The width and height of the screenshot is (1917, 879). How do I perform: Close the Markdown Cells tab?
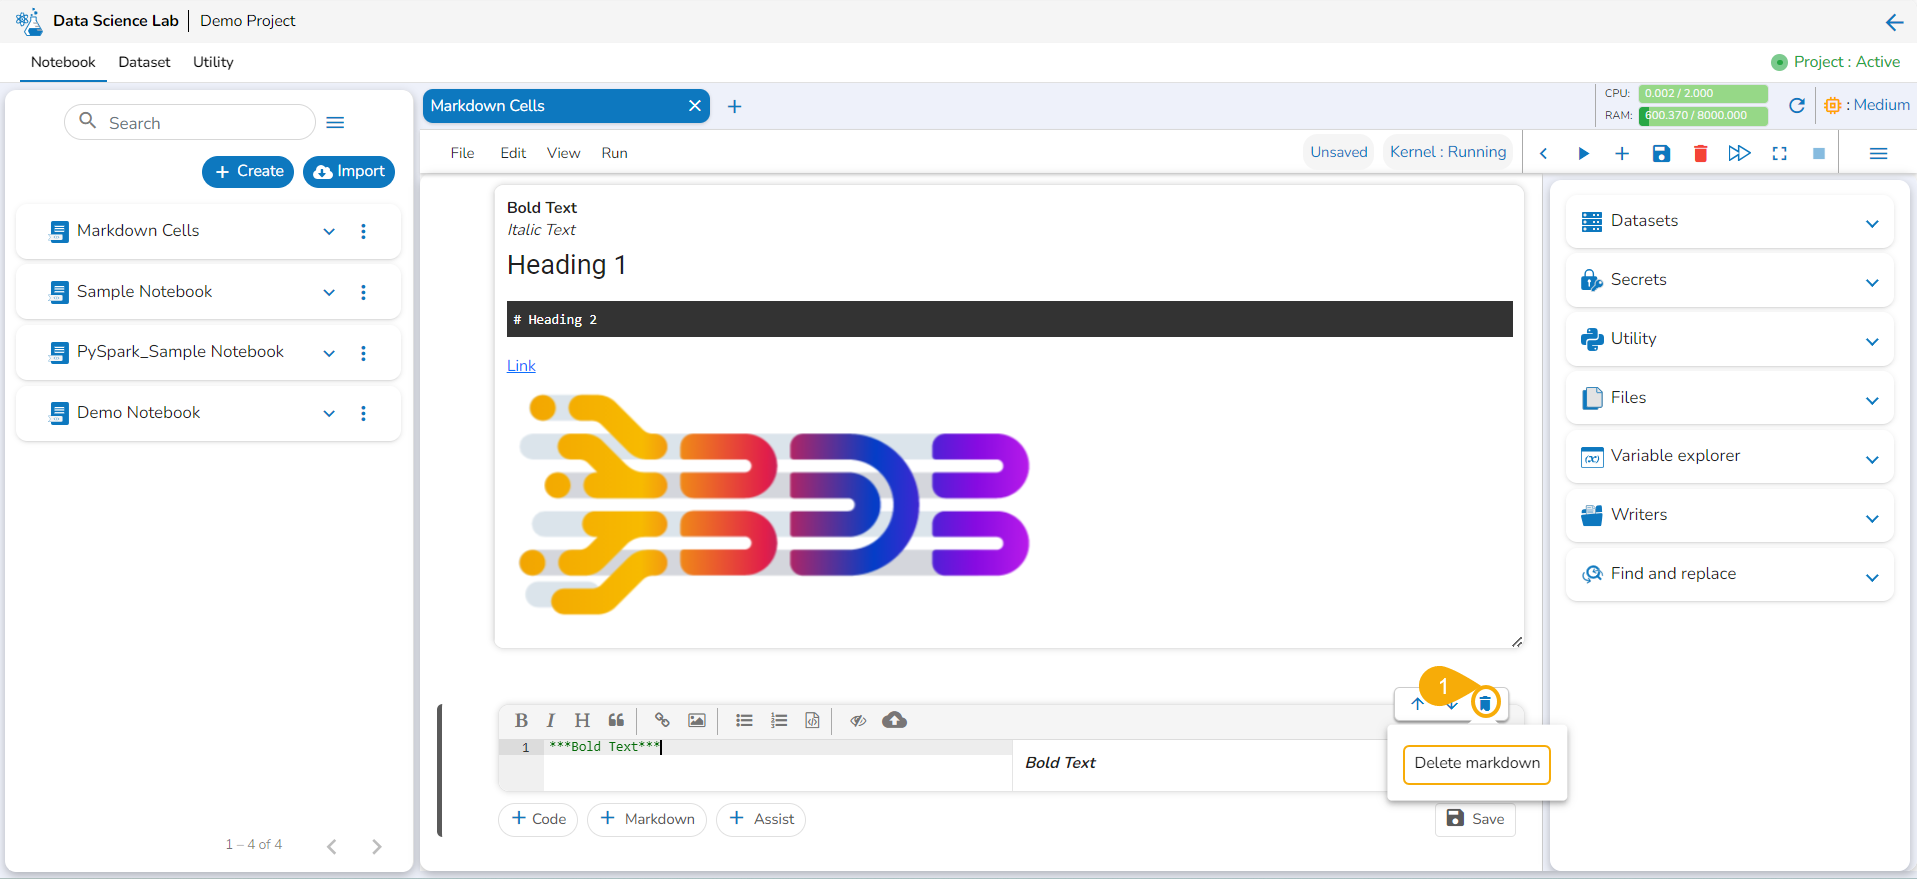[695, 106]
